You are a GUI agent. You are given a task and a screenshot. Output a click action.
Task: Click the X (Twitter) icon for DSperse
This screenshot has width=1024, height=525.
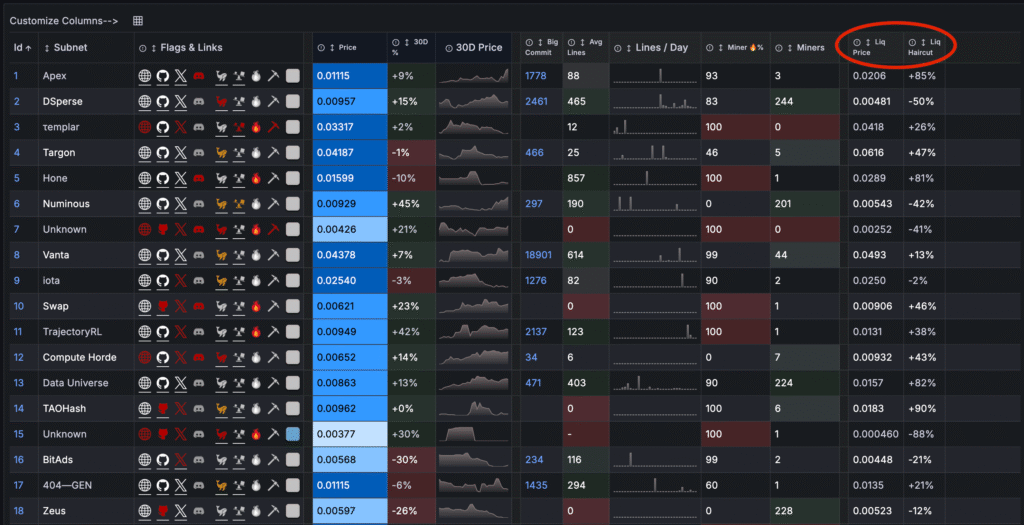181,102
